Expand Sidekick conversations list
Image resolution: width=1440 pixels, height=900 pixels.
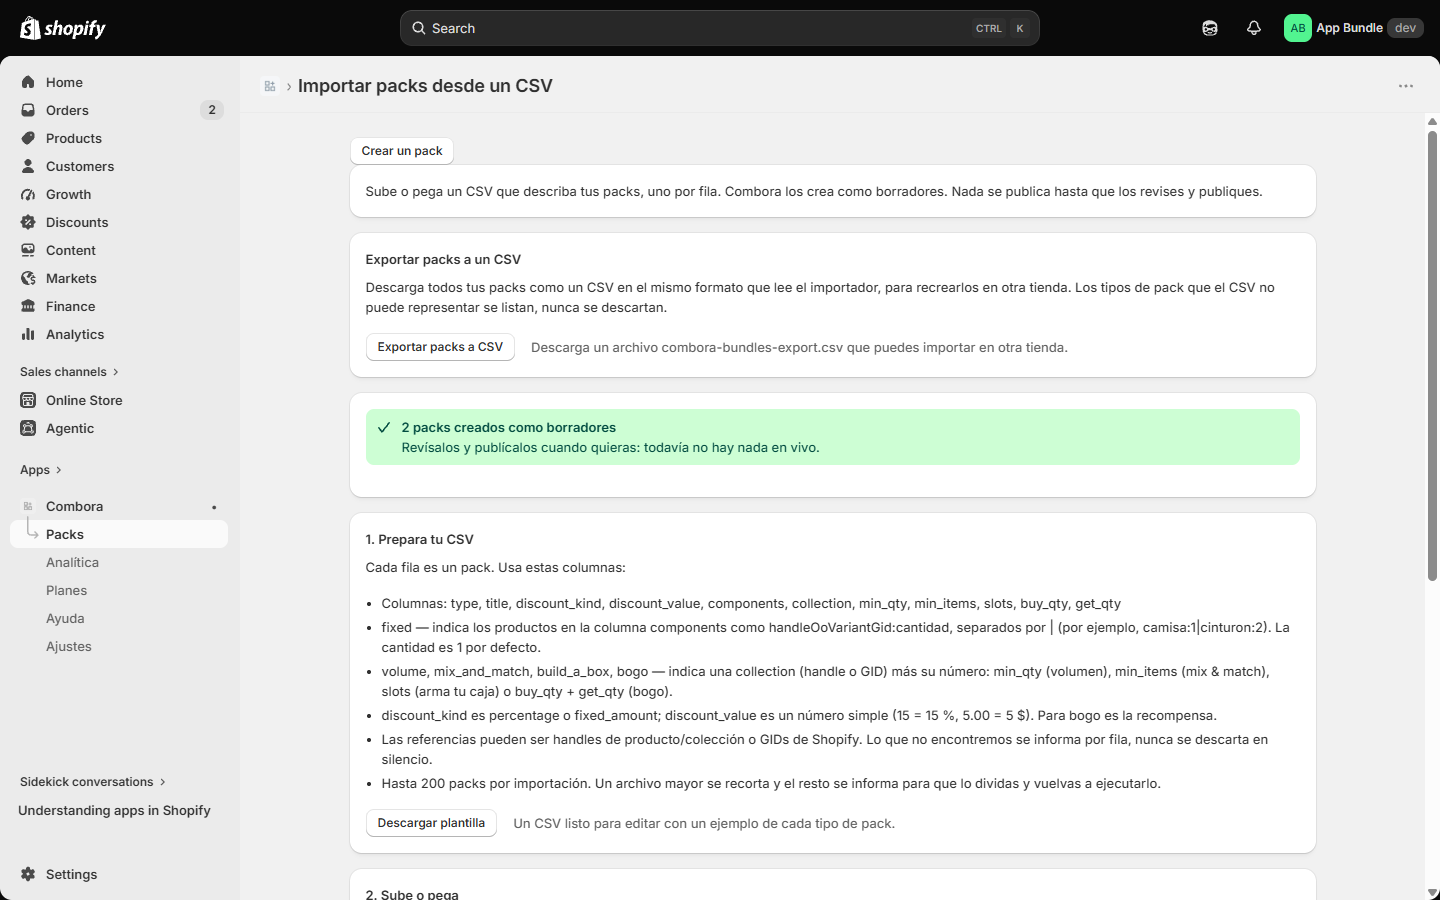tap(93, 782)
